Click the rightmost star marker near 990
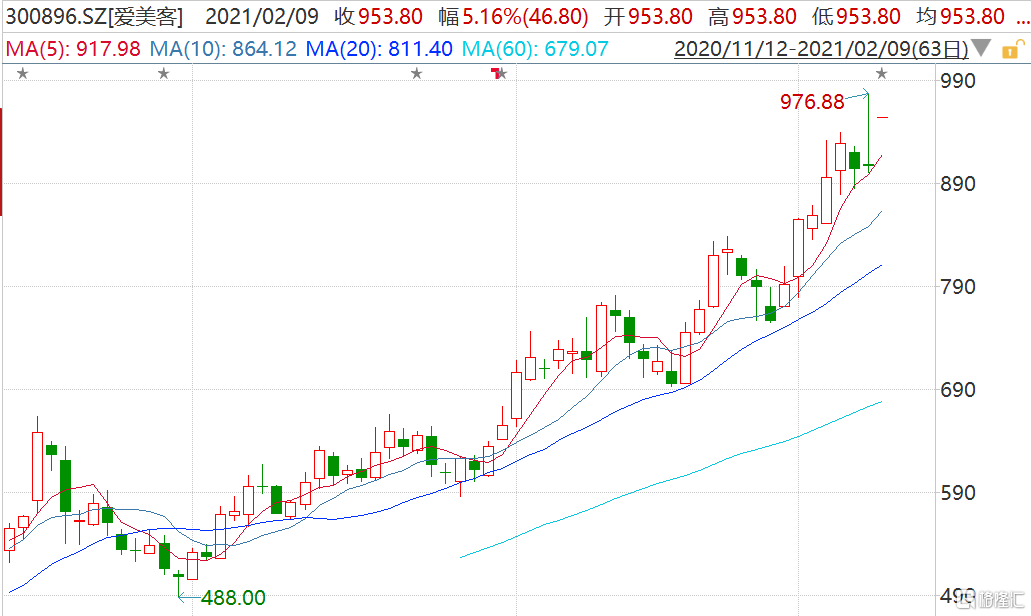1031x616 pixels. point(882,74)
